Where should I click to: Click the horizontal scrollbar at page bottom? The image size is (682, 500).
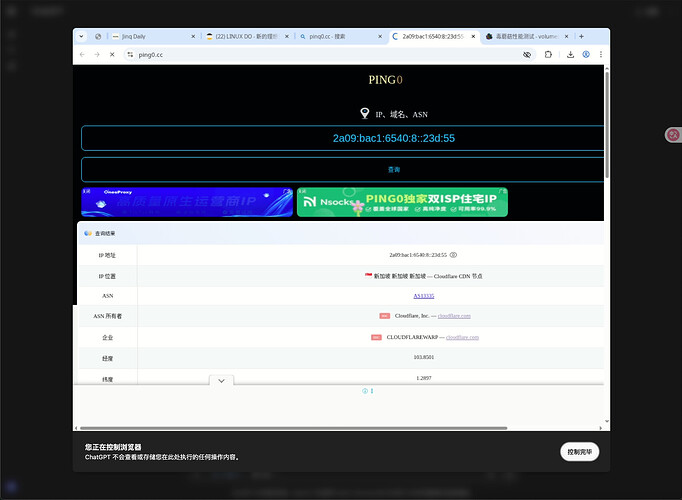[294, 428]
